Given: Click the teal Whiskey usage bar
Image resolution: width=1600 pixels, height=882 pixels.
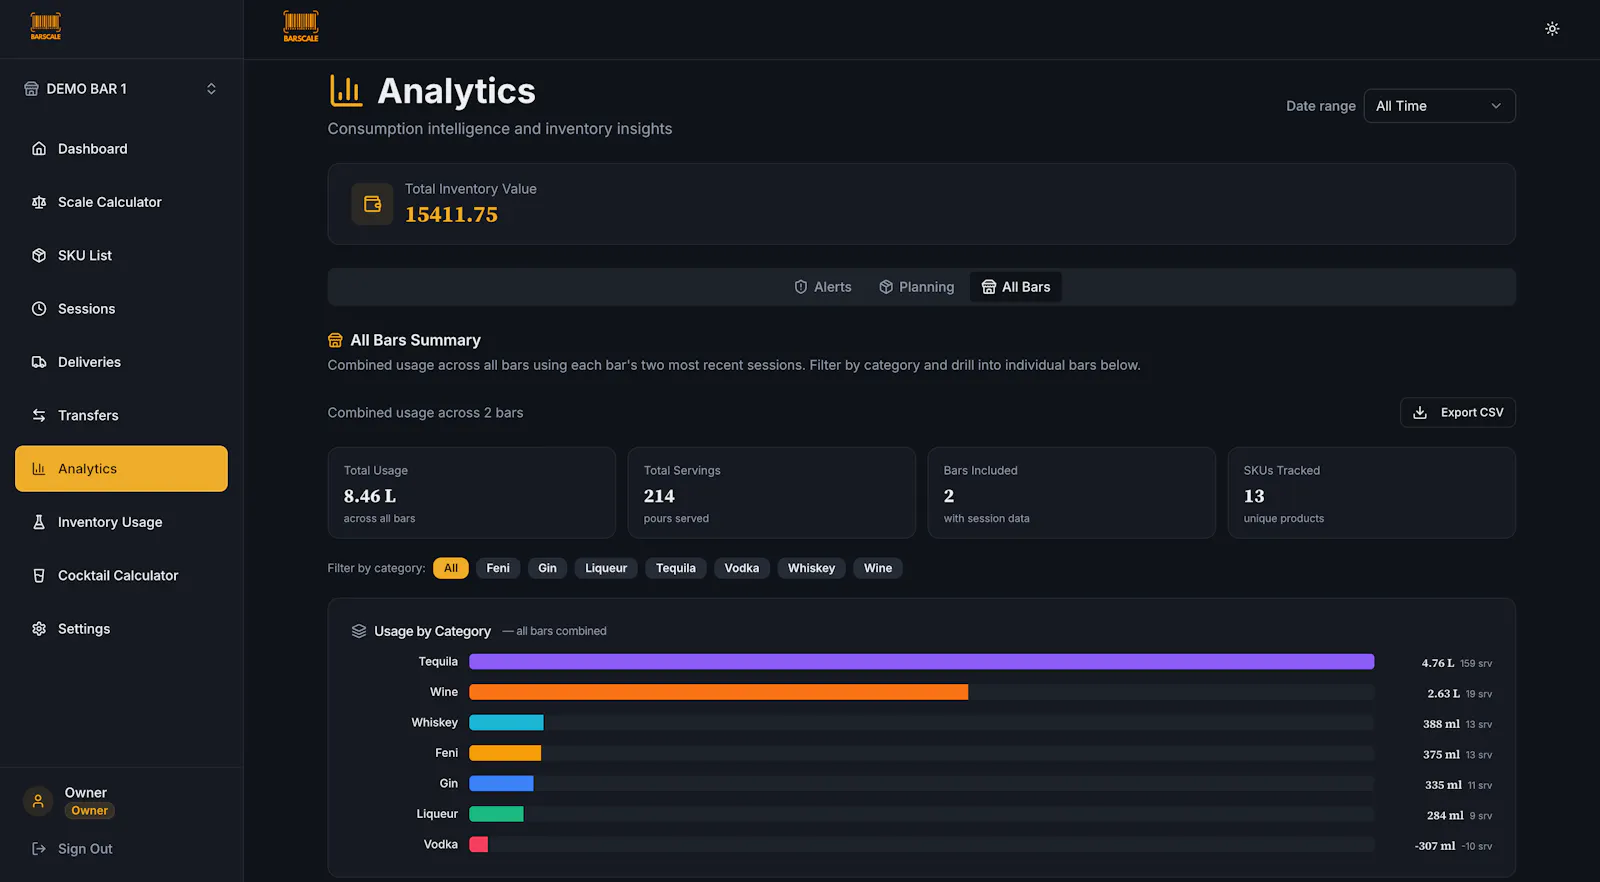Looking at the screenshot, I should (506, 723).
